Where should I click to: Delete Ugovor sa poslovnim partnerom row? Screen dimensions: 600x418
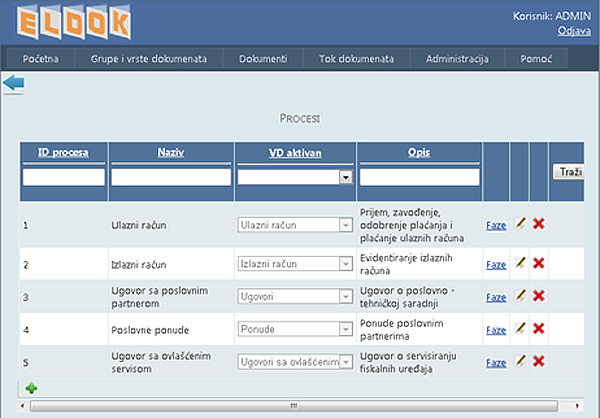point(538,296)
